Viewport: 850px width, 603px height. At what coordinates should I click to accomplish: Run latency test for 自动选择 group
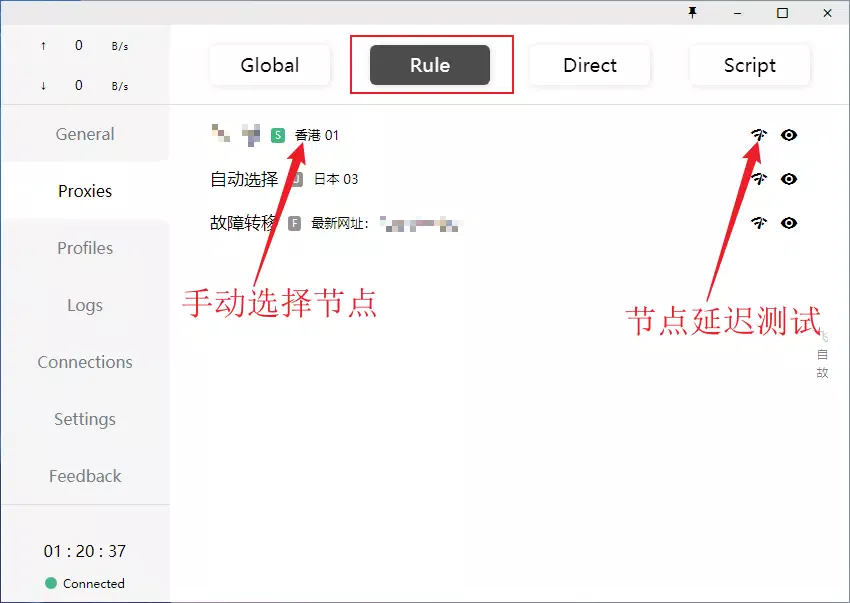(759, 179)
